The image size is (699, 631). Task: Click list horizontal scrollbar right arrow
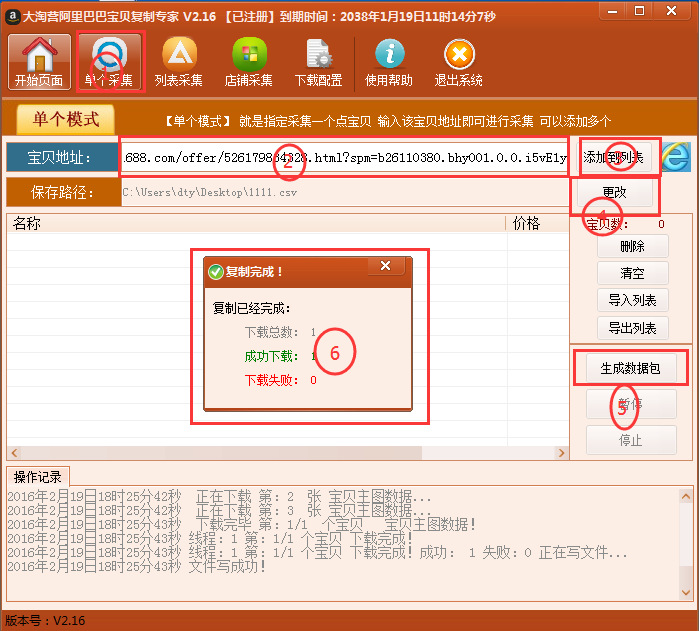(x=562, y=453)
